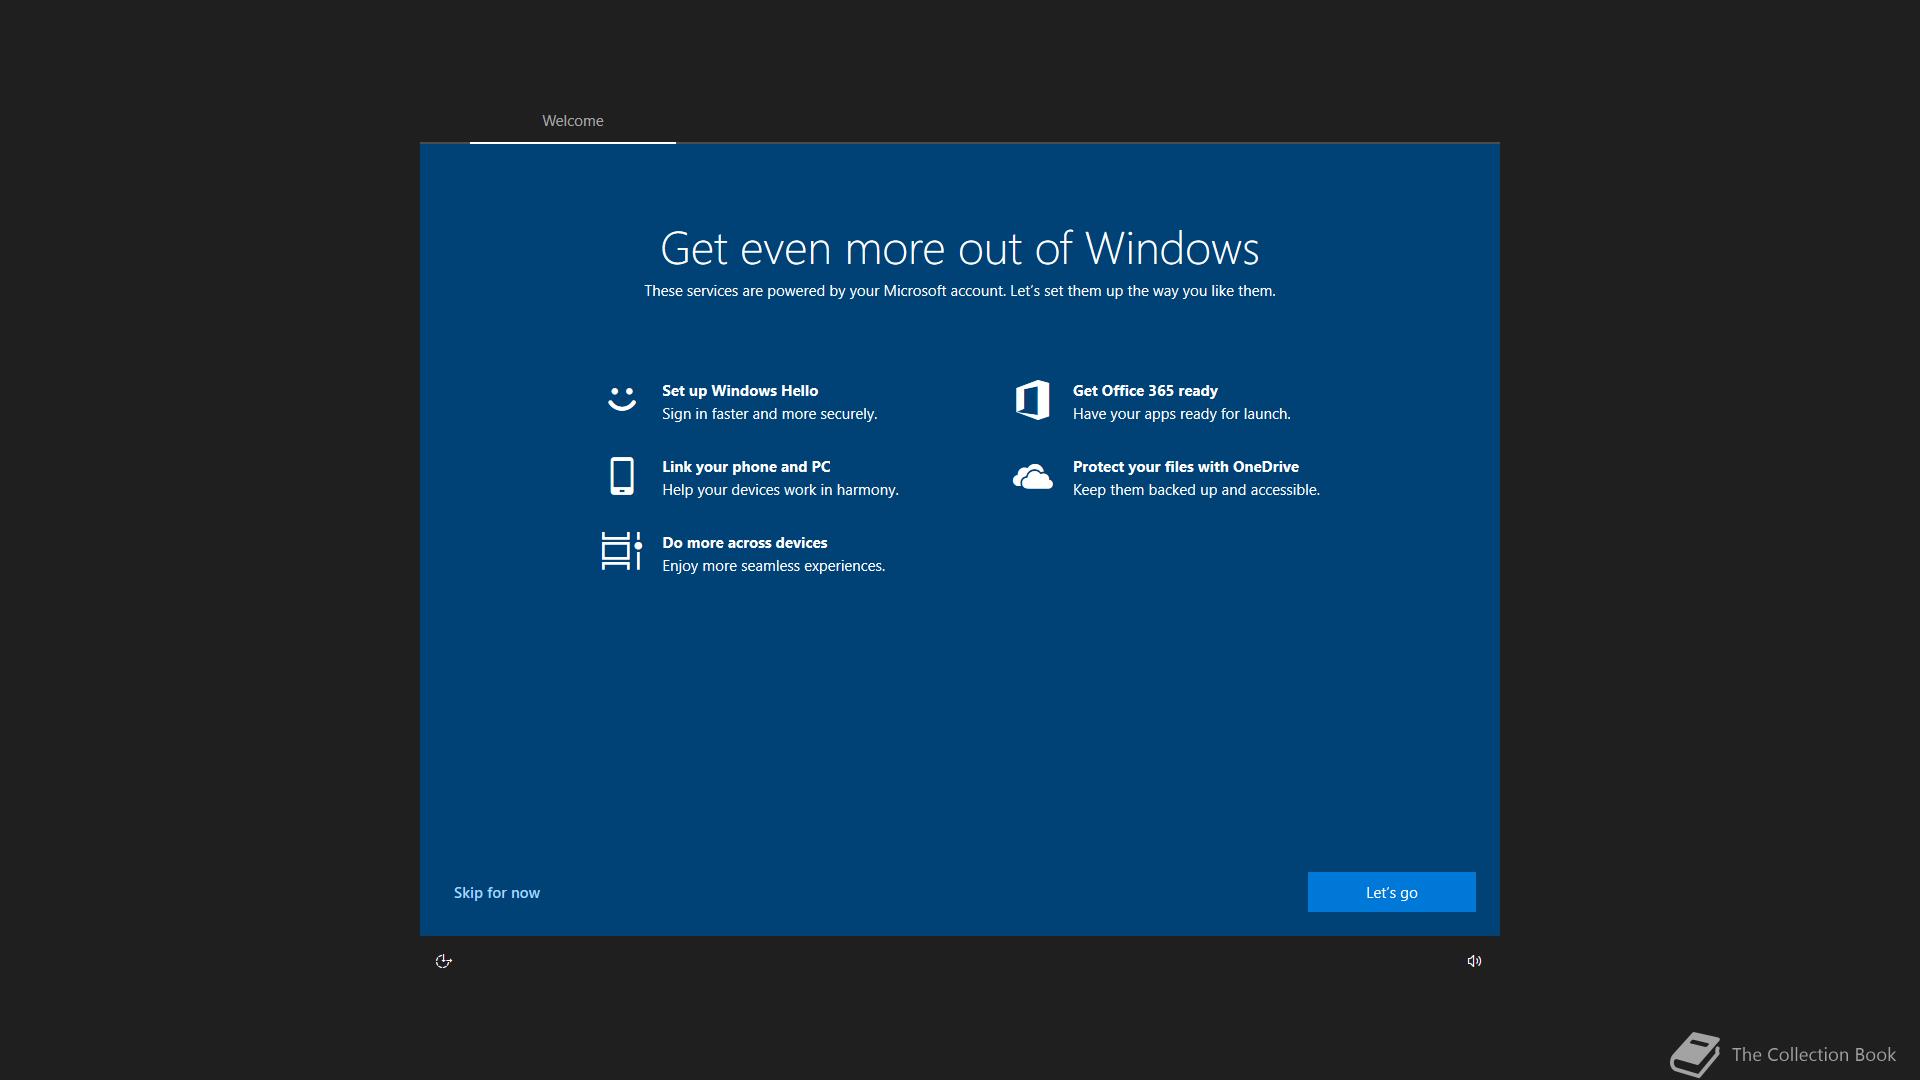Image resolution: width=1920 pixels, height=1080 pixels.
Task: Click "Have your apps ready for launch." text
Action: point(1181,414)
